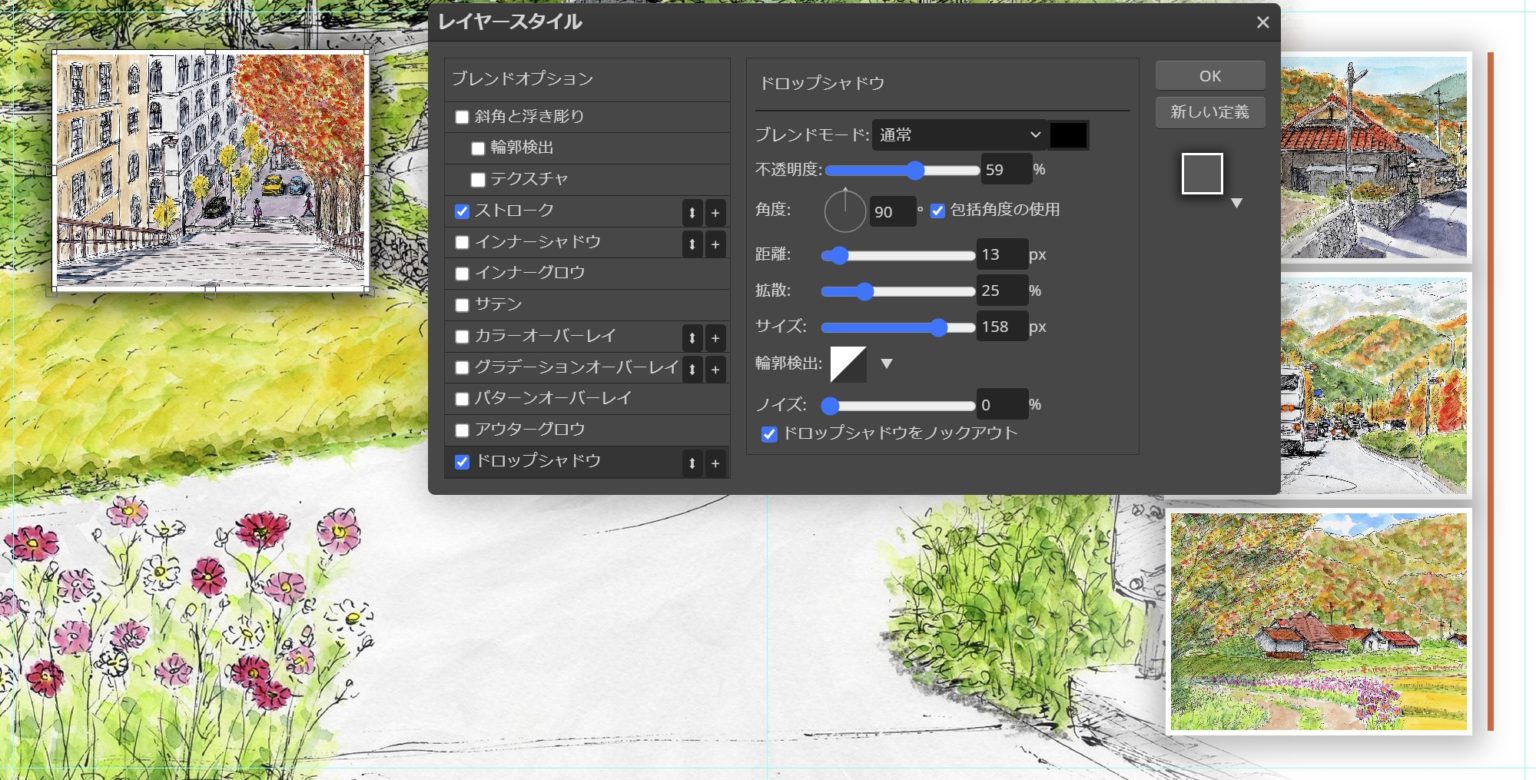Click the reorder arrows beside Gradient Overlay
The height and width of the screenshot is (780, 1536).
(693, 369)
